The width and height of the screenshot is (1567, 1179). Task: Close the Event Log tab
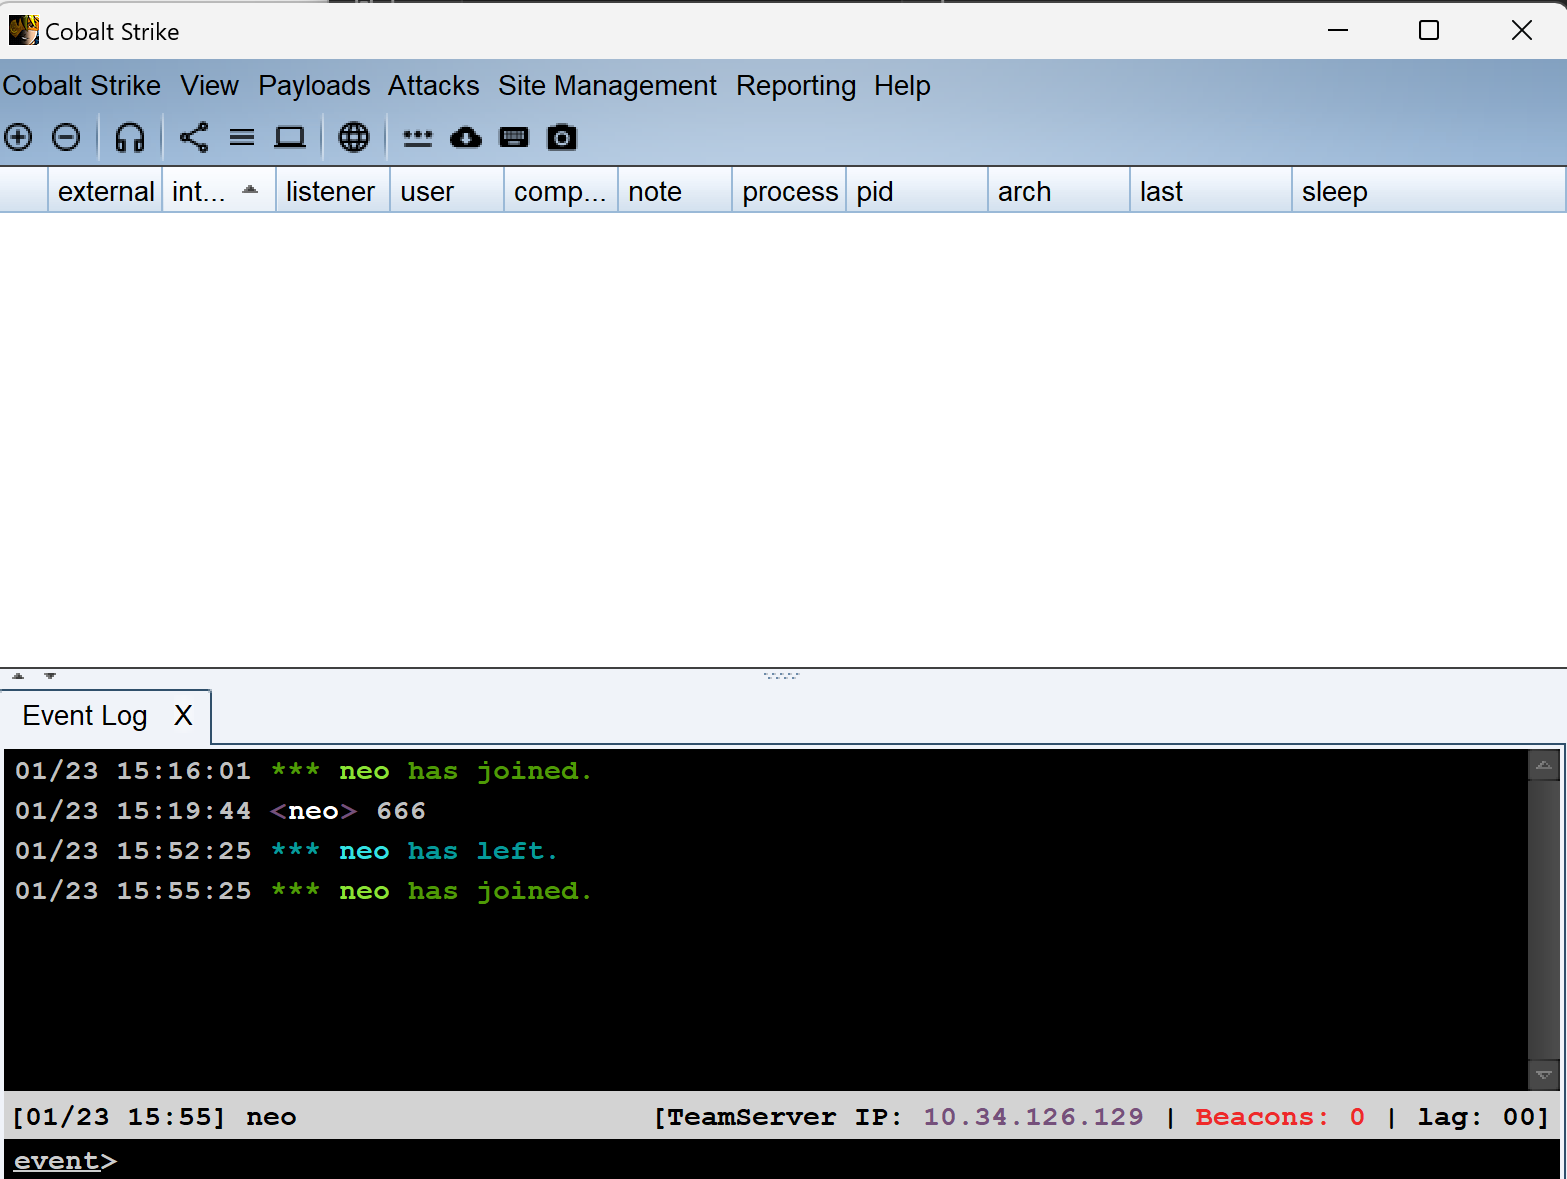(x=183, y=716)
